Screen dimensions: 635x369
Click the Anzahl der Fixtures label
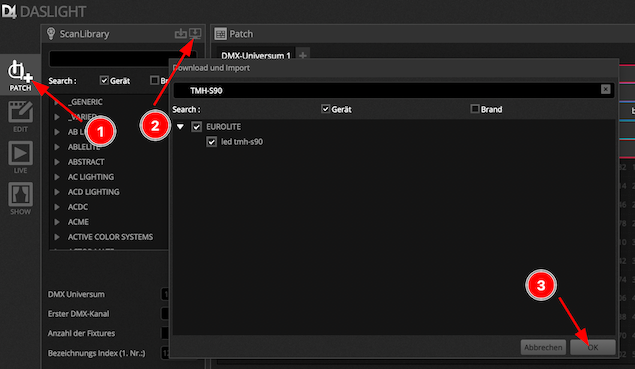coord(81,333)
